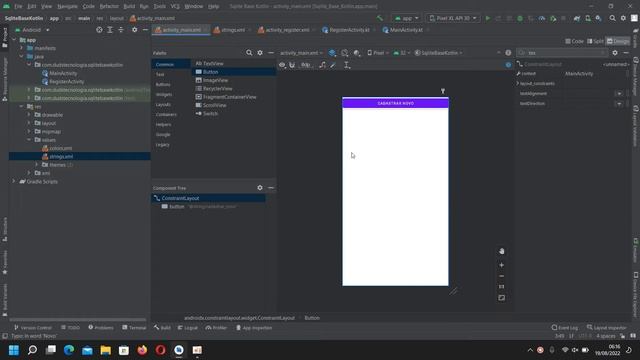Switch editor to Split view mode
Viewport: 640px width, 360px height.
tap(595, 41)
